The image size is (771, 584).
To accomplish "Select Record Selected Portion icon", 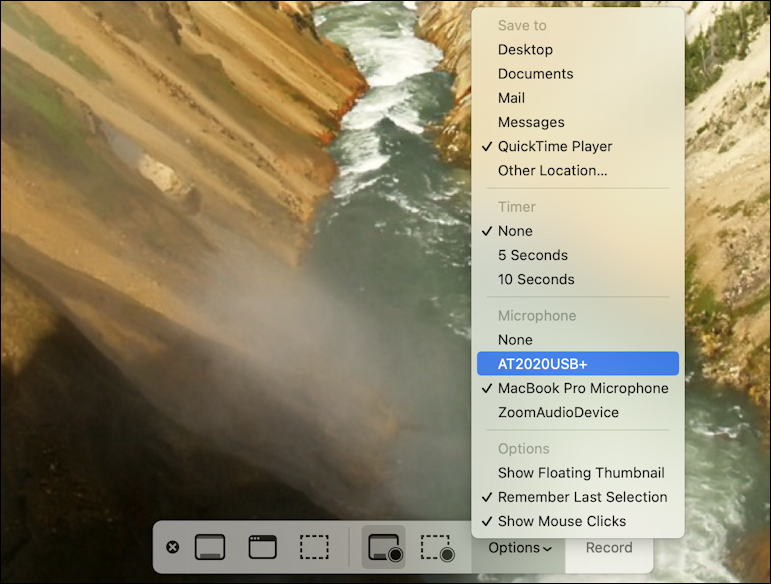I will click(x=437, y=547).
